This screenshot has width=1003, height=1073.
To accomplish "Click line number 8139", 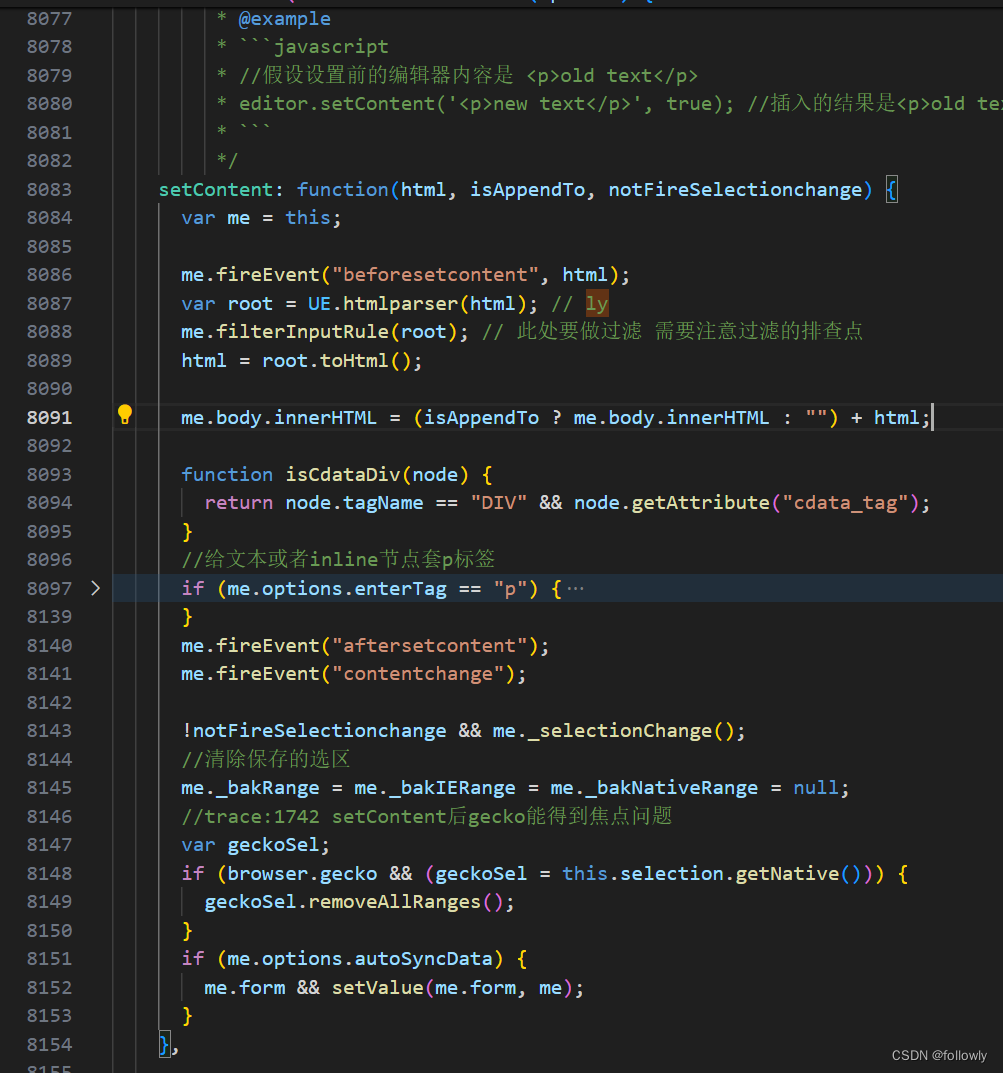I will (49, 617).
